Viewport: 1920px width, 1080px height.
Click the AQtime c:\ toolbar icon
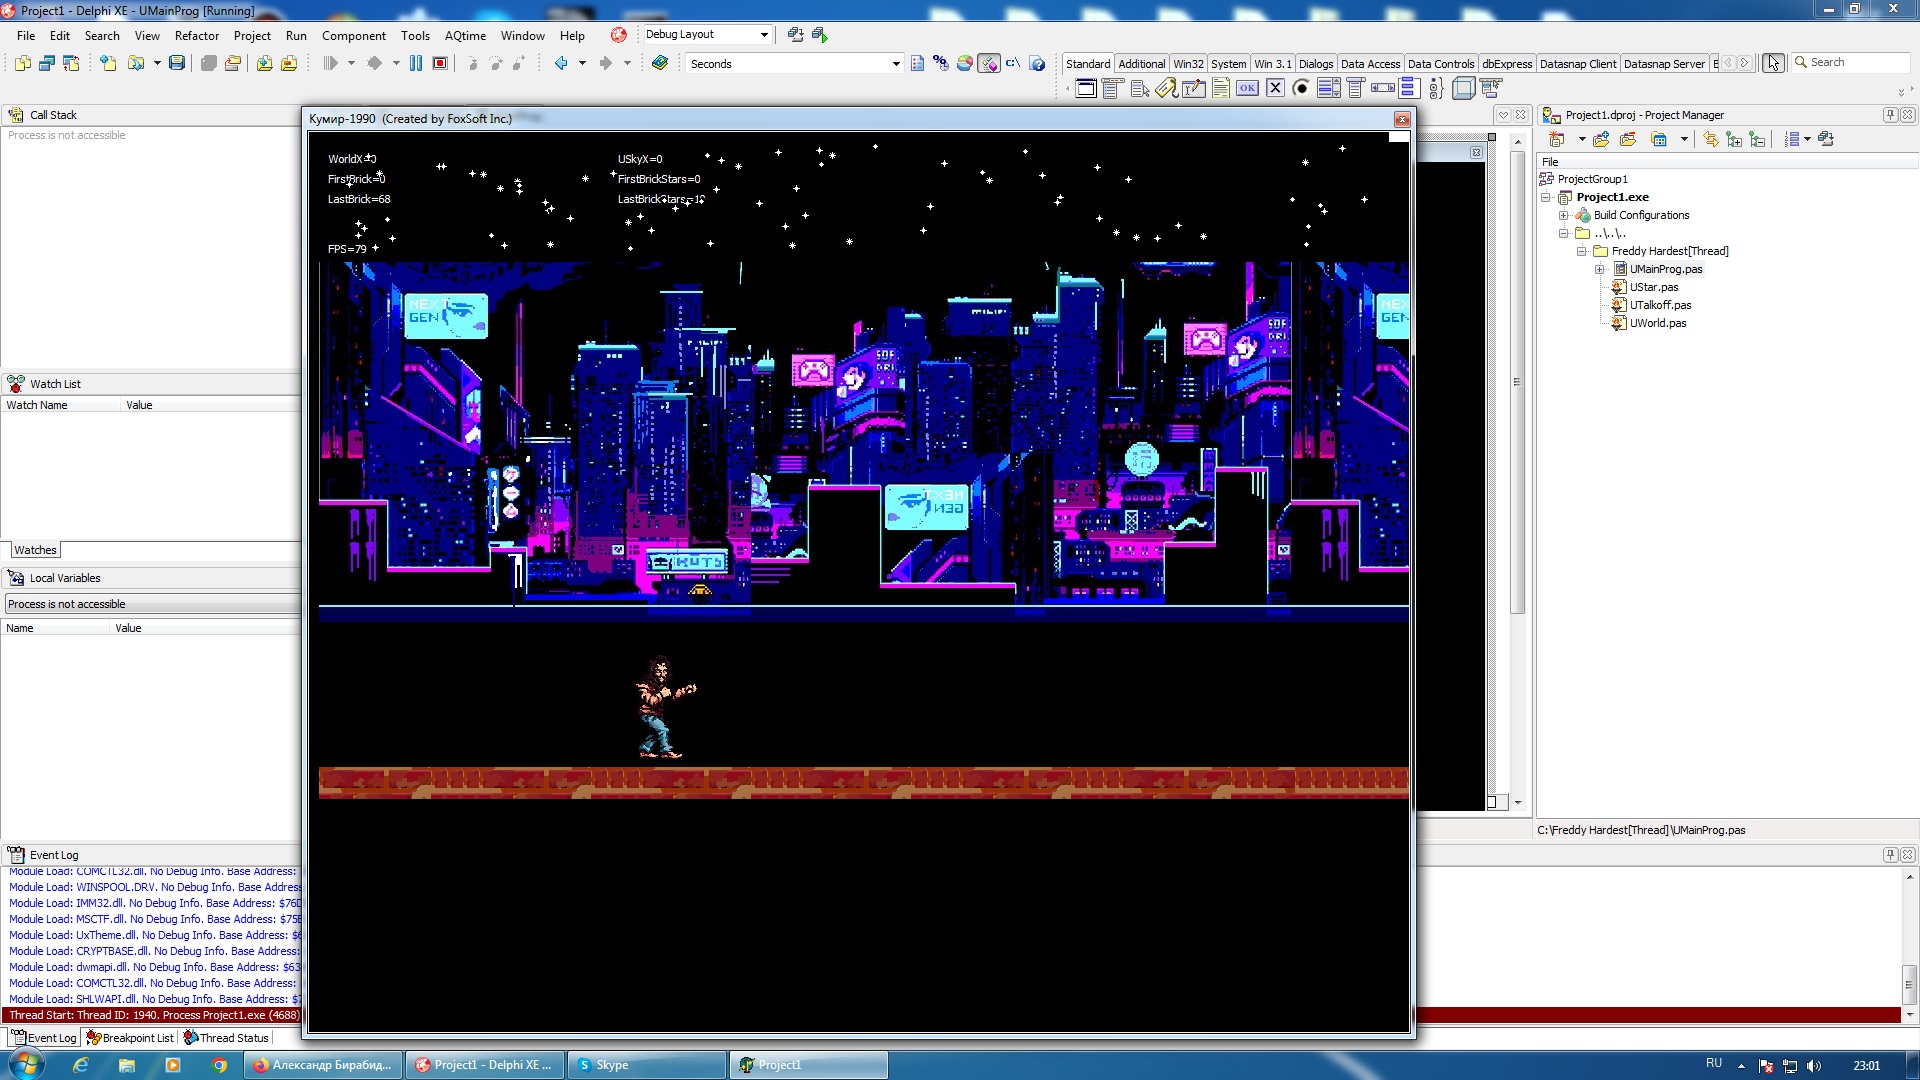(x=1013, y=63)
